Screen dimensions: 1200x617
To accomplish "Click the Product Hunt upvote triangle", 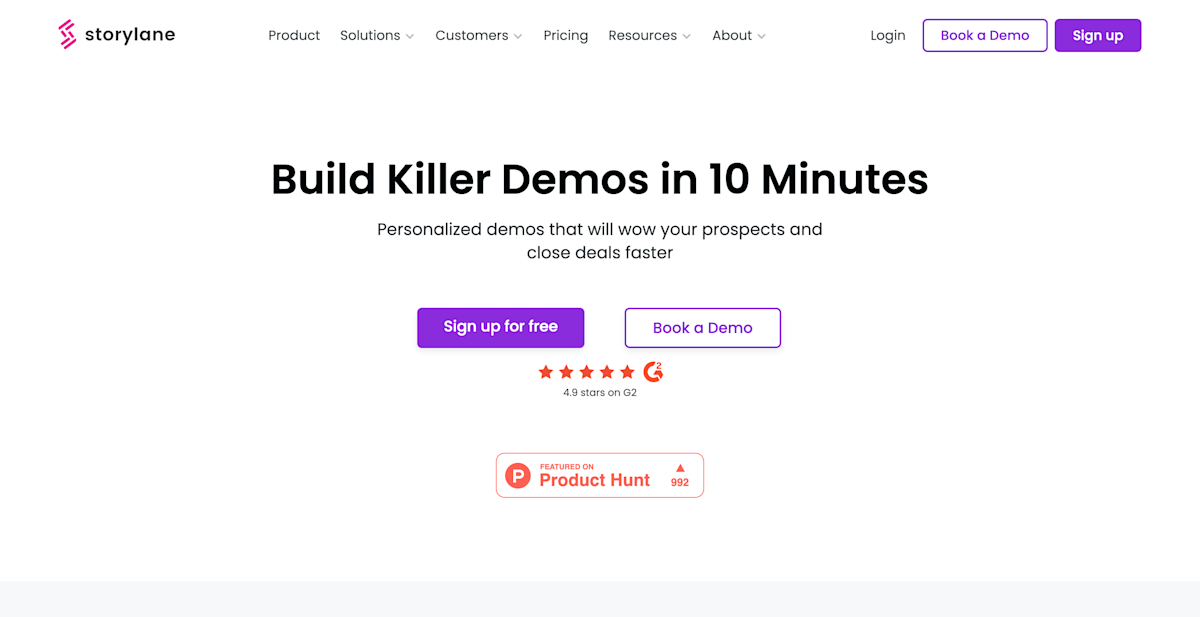I will [680, 467].
